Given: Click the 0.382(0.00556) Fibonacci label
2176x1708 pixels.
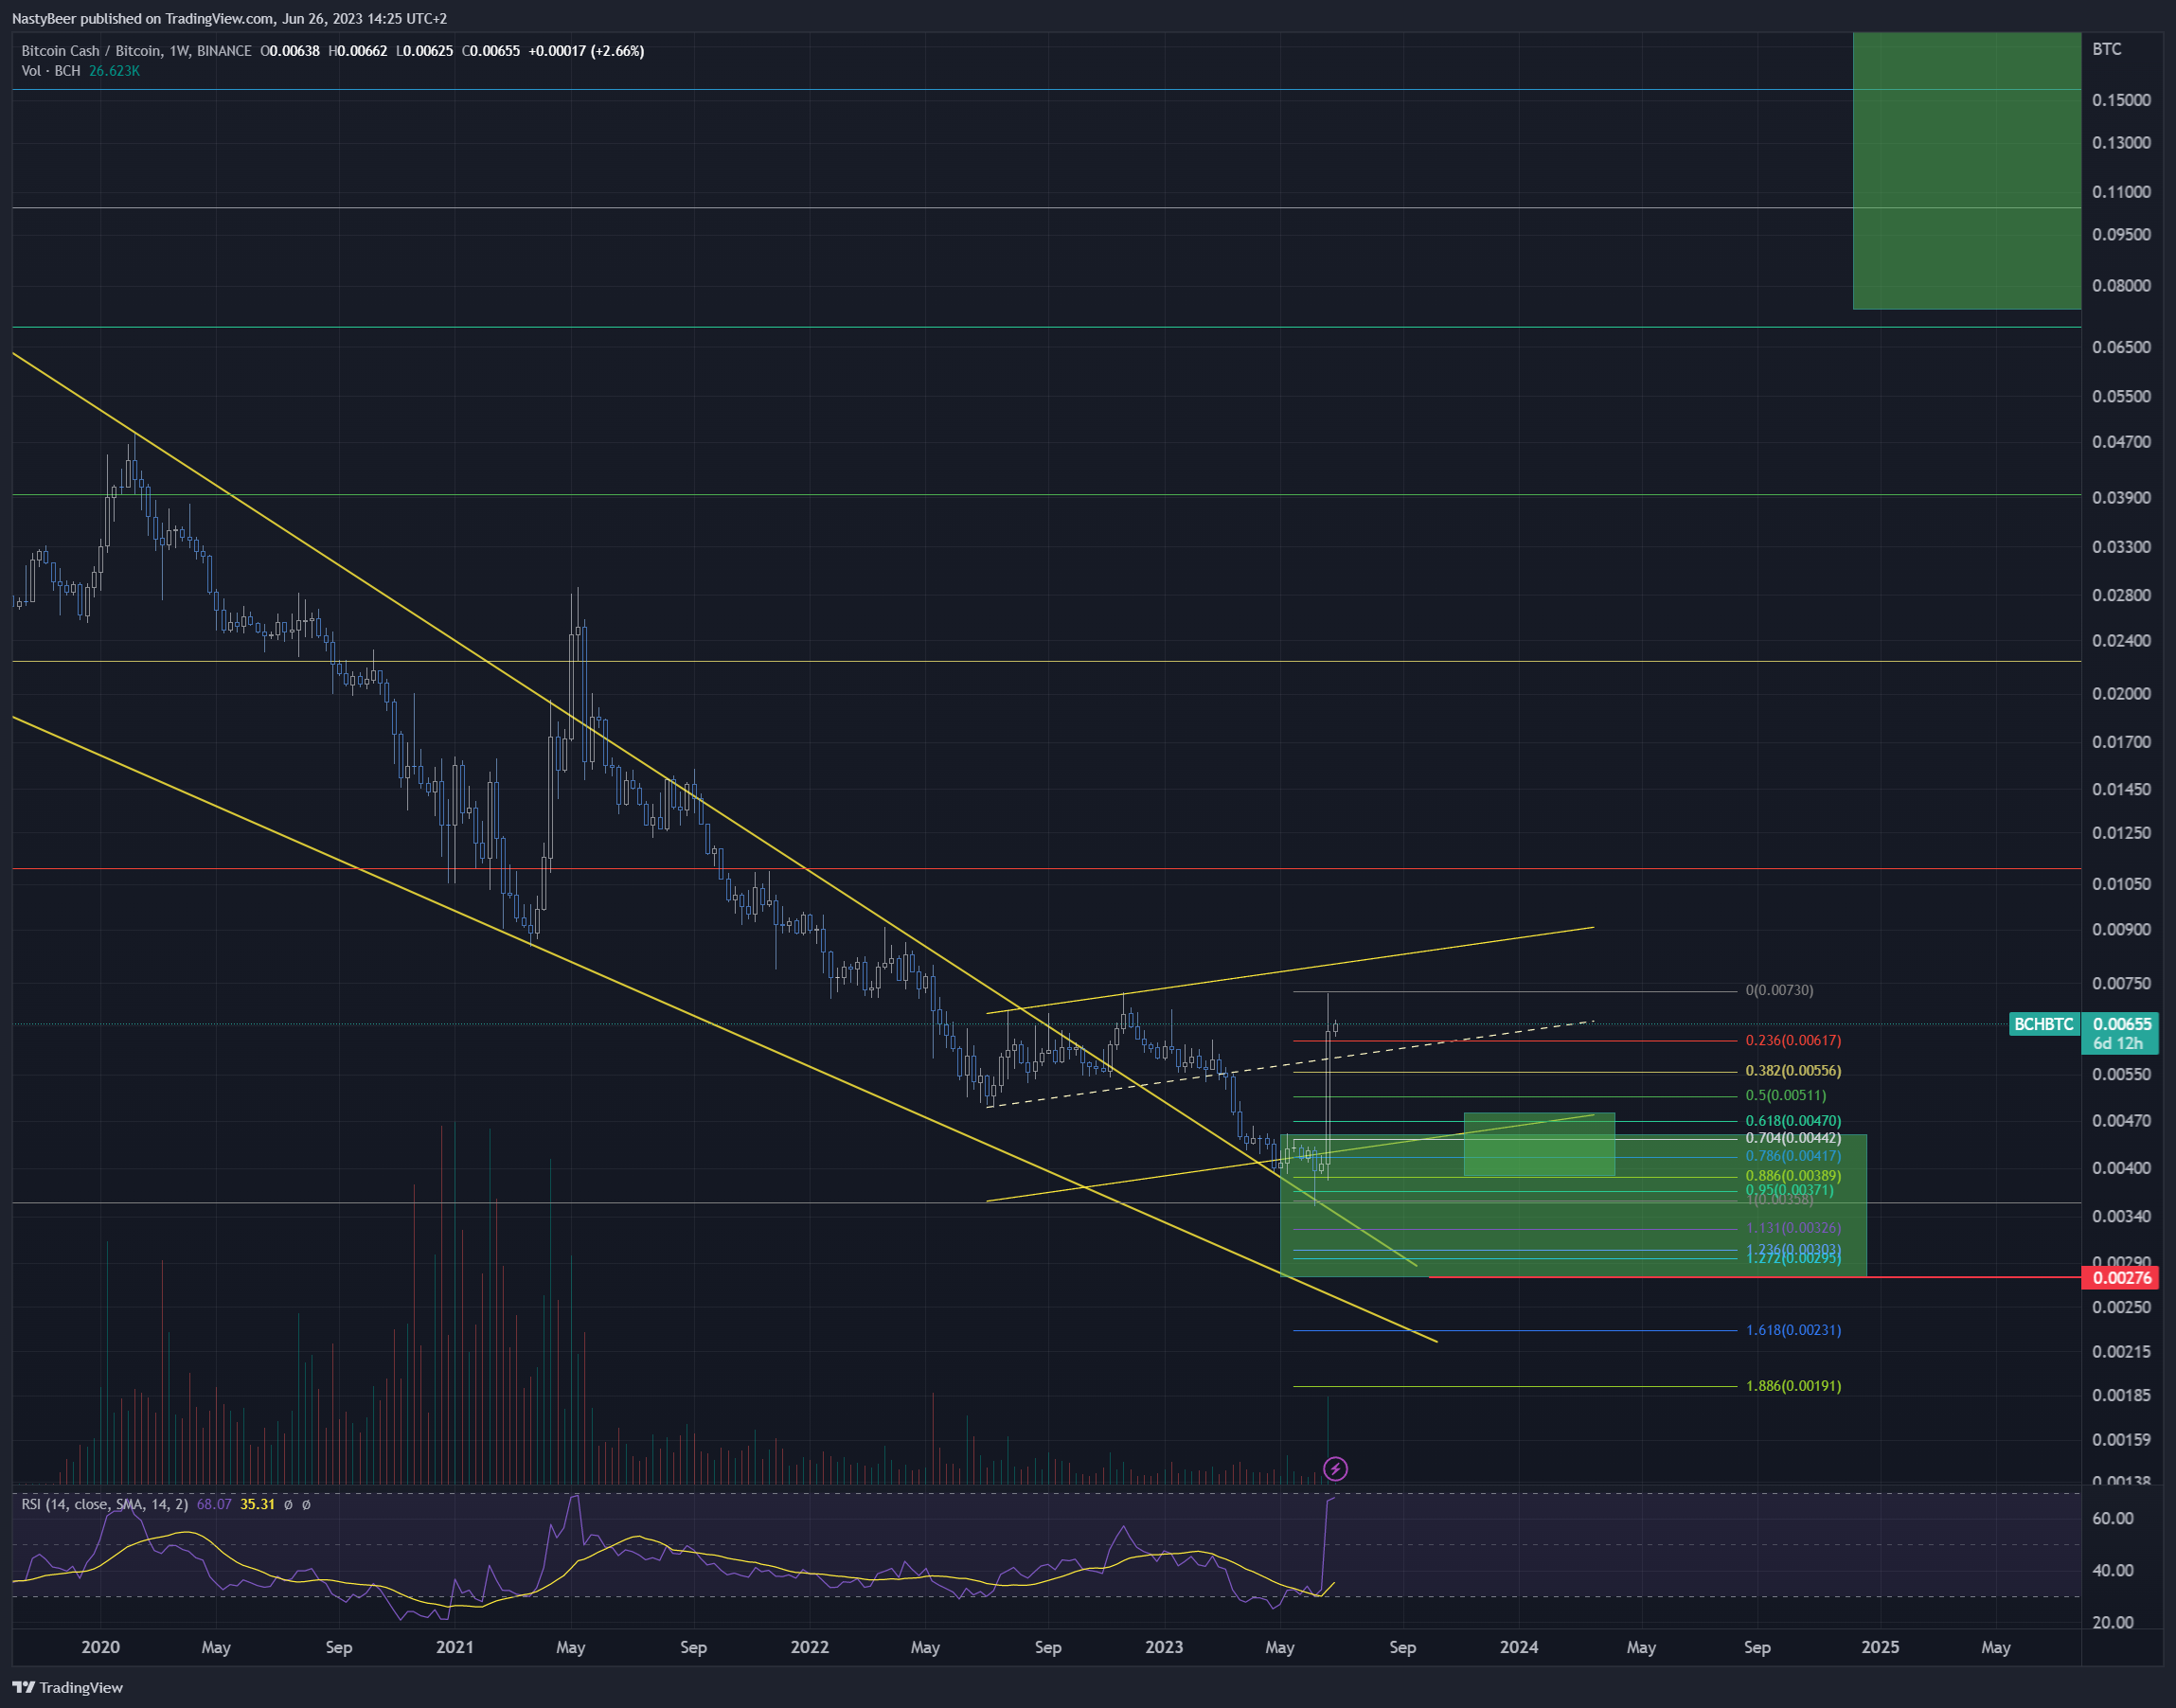Looking at the screenshot, I should pos(1793,1071).
